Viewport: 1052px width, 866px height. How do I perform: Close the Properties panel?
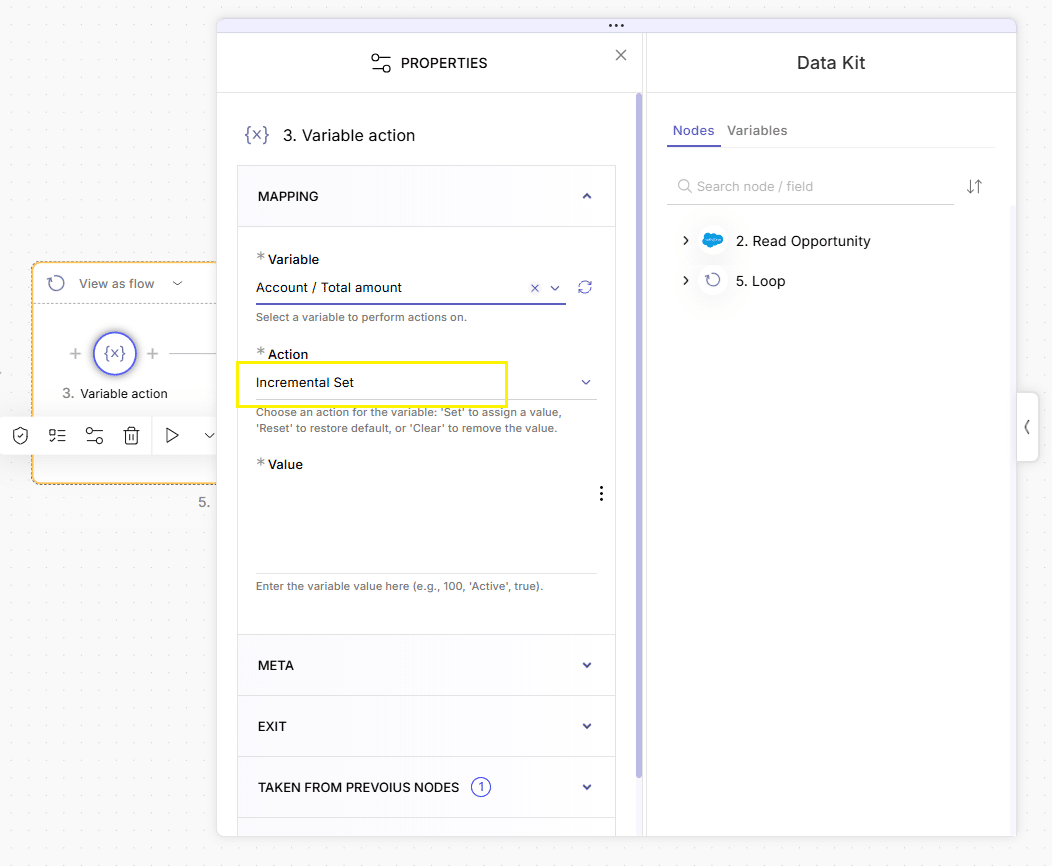621,55
